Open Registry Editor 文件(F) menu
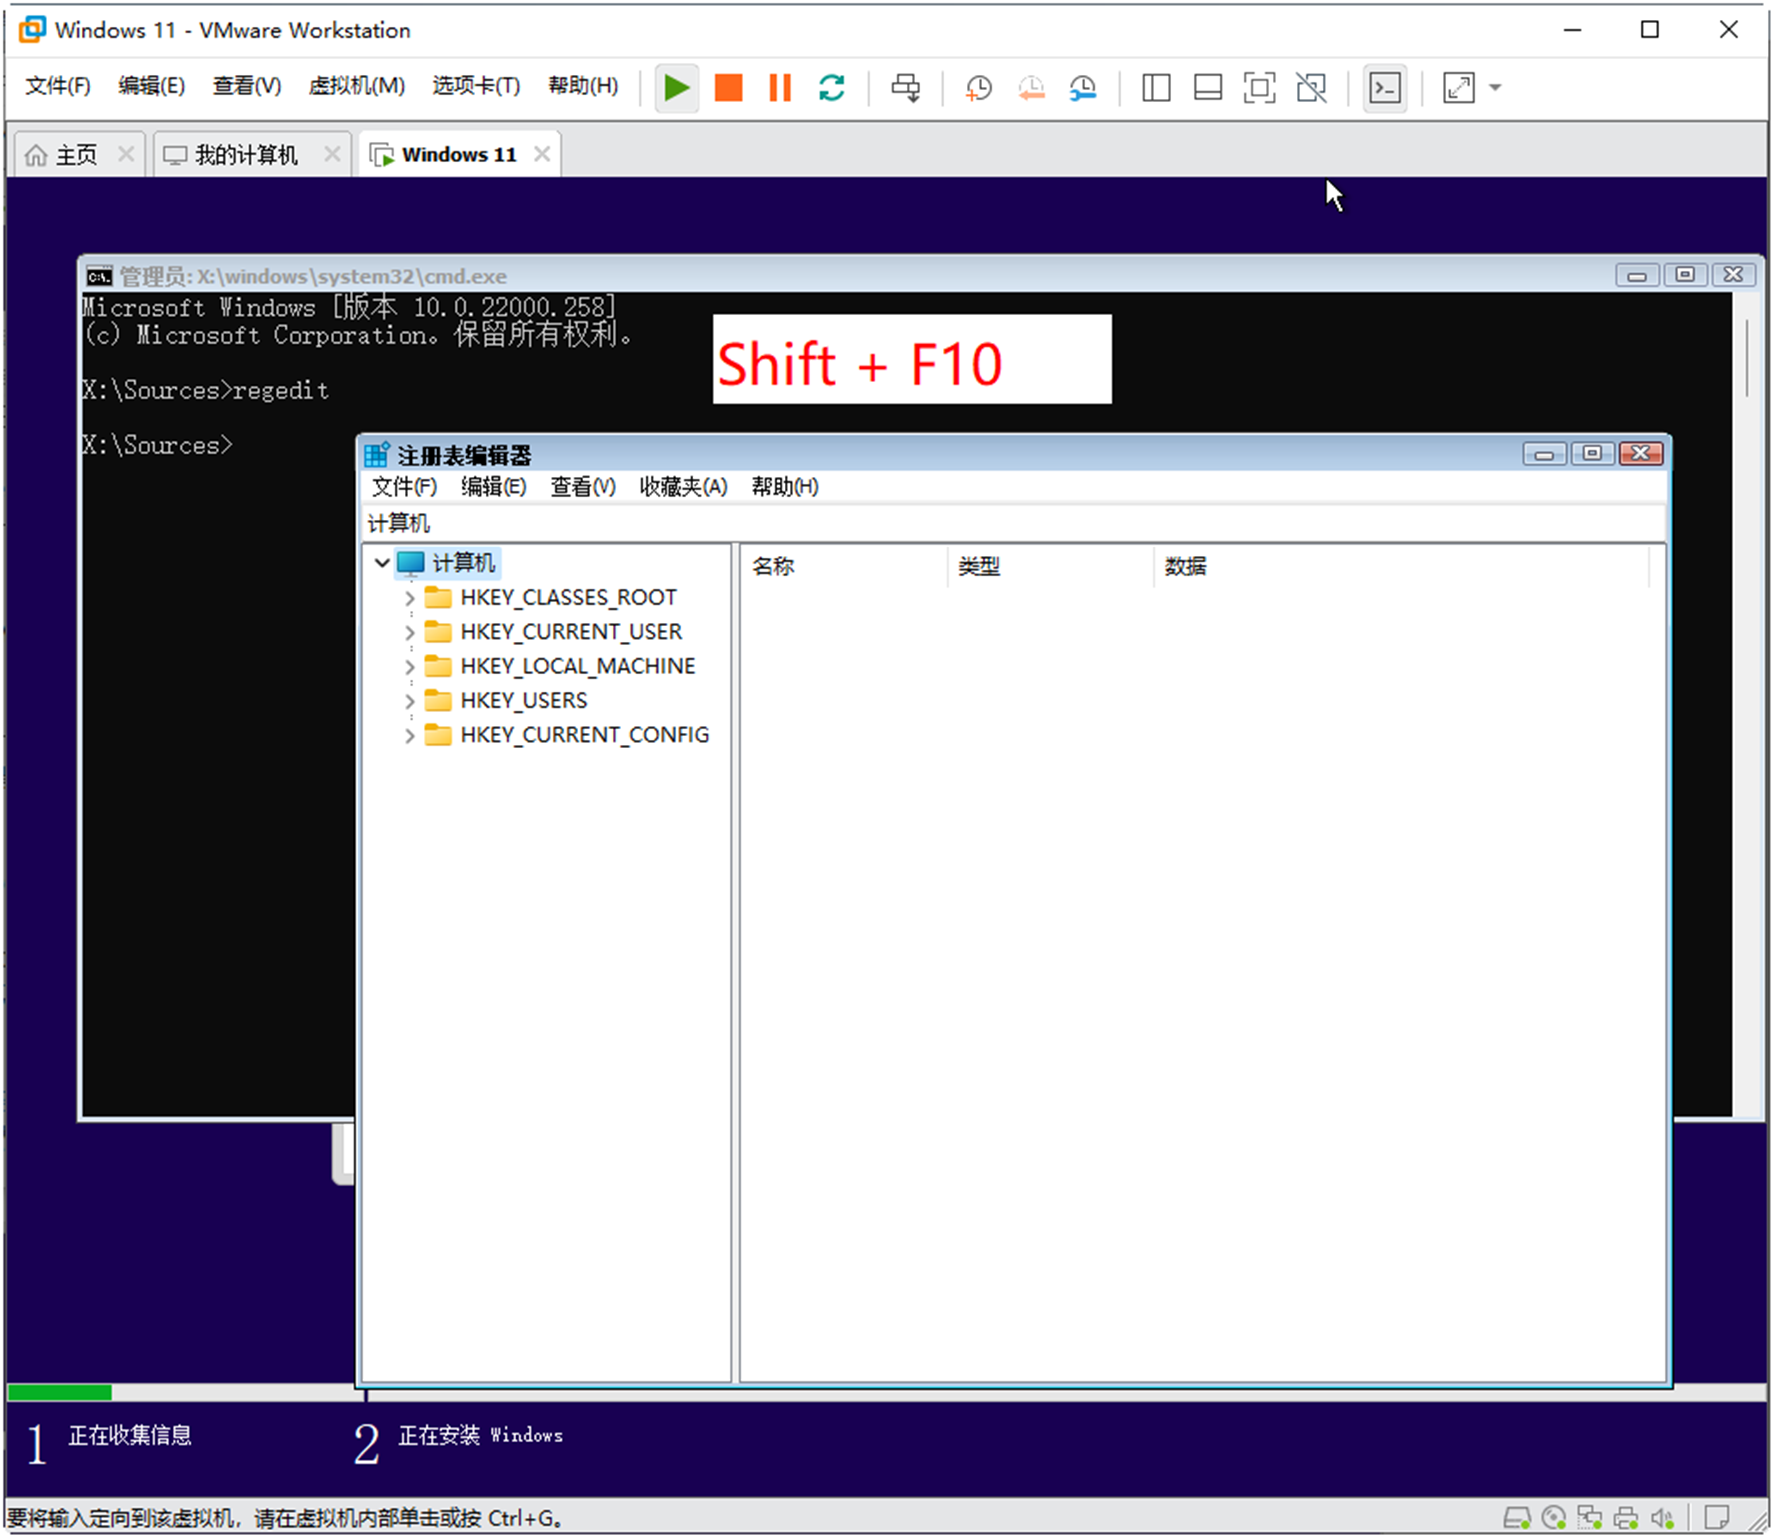 (404, 487)
